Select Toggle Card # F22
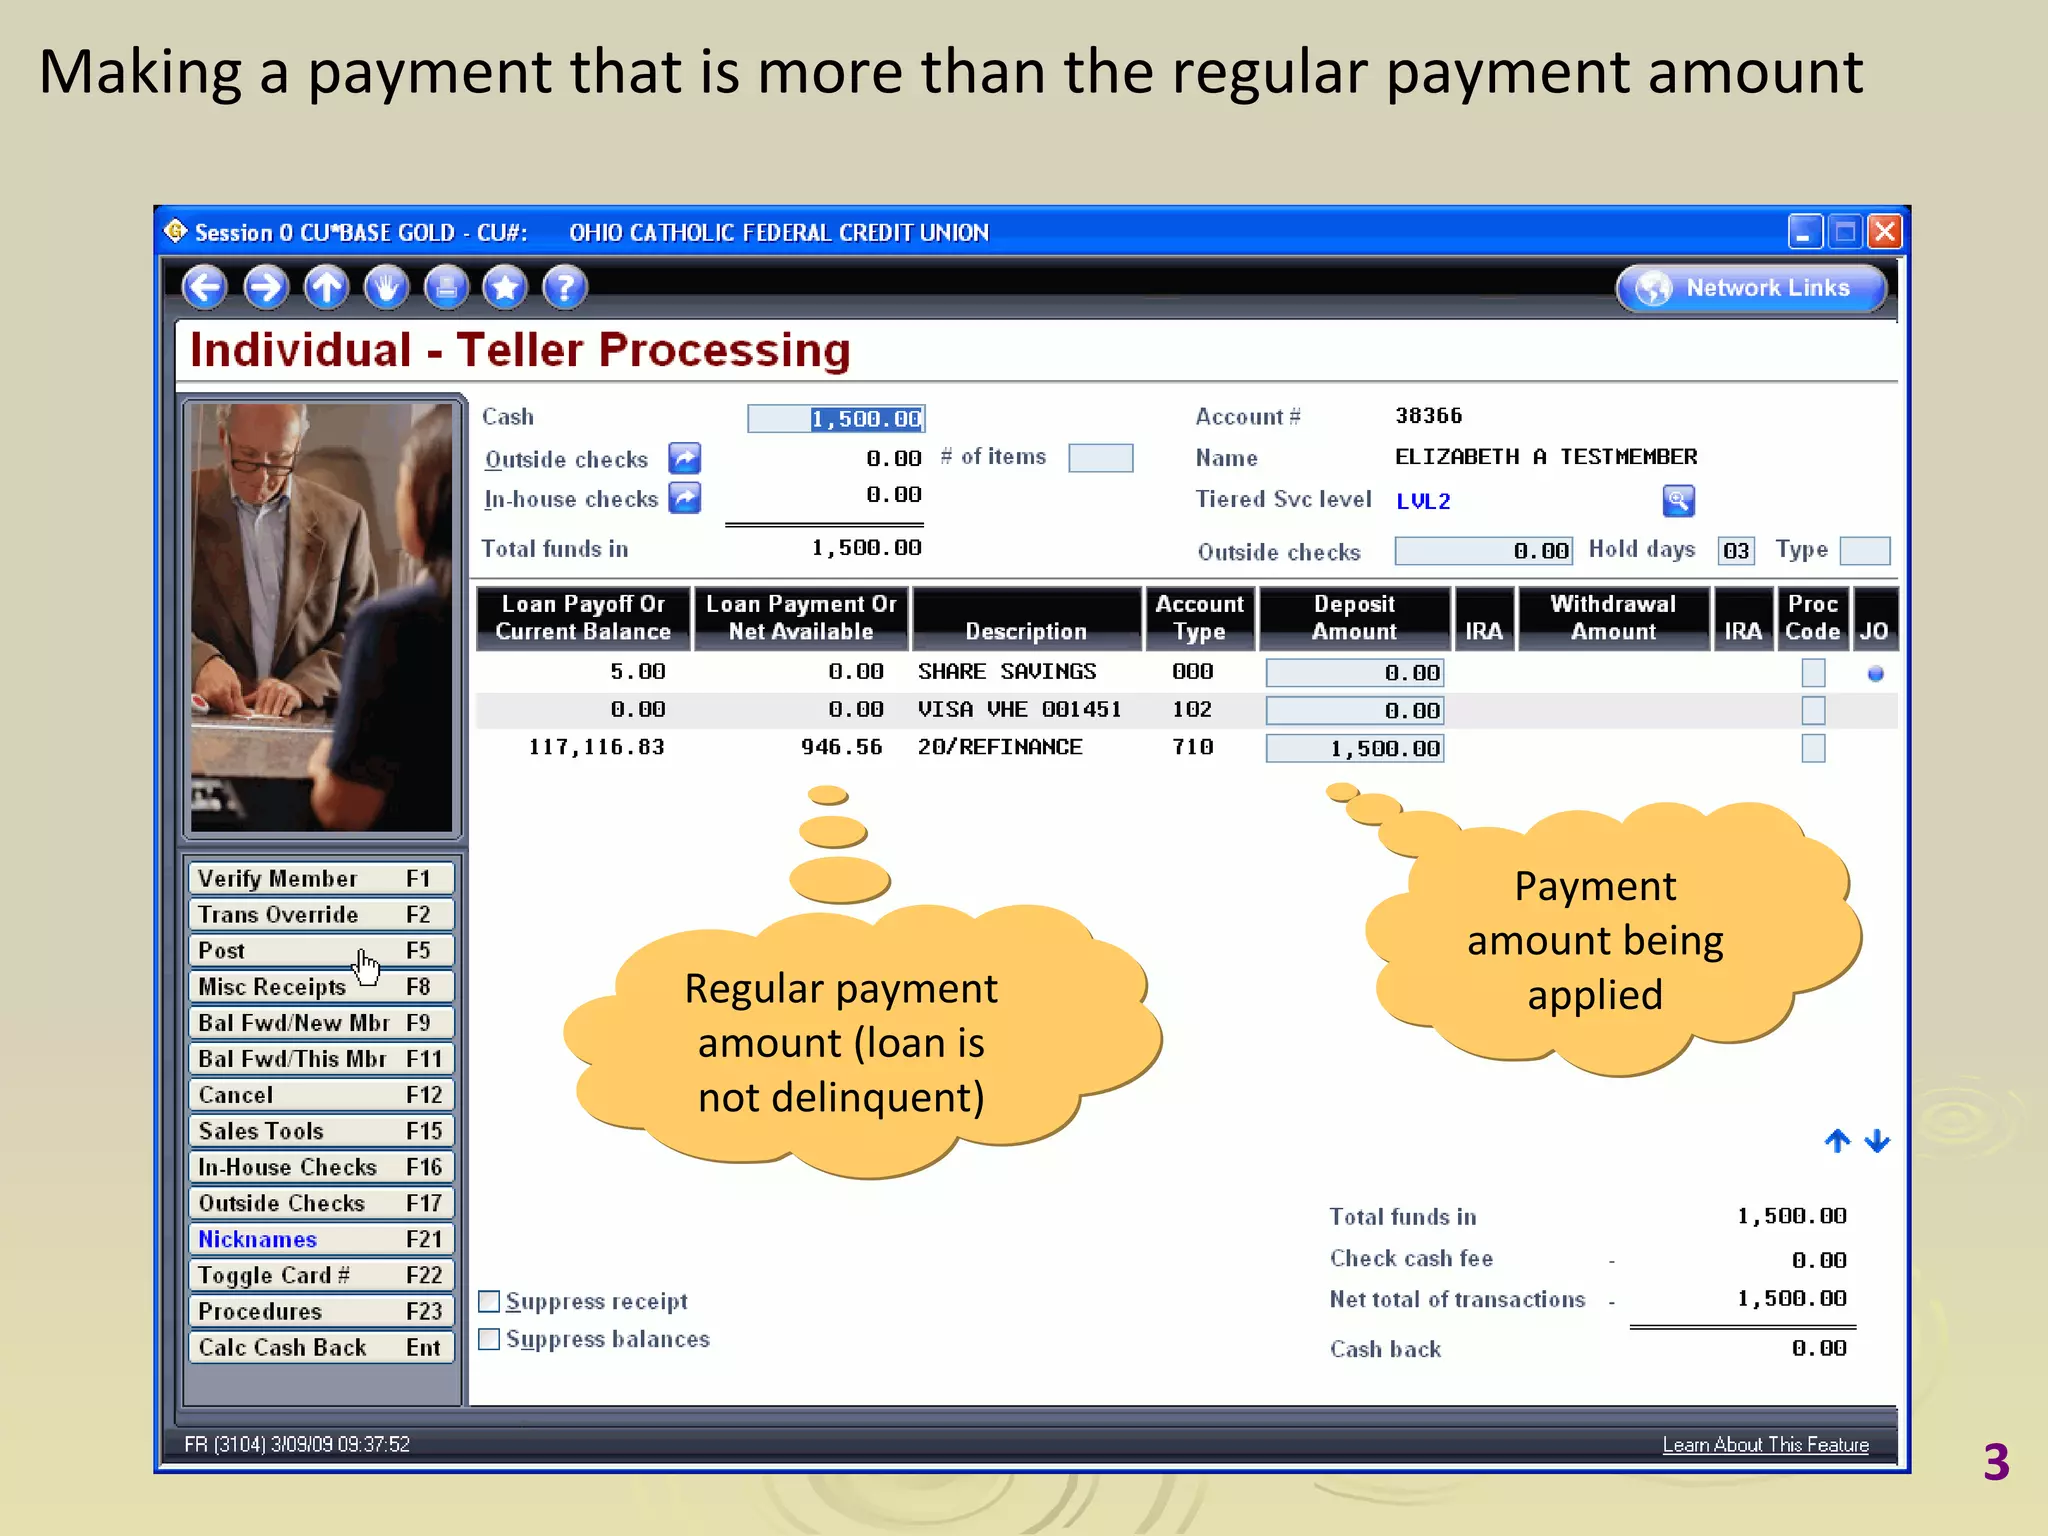Viewport: 2048px width, 1536px height. coord(321,1275)
